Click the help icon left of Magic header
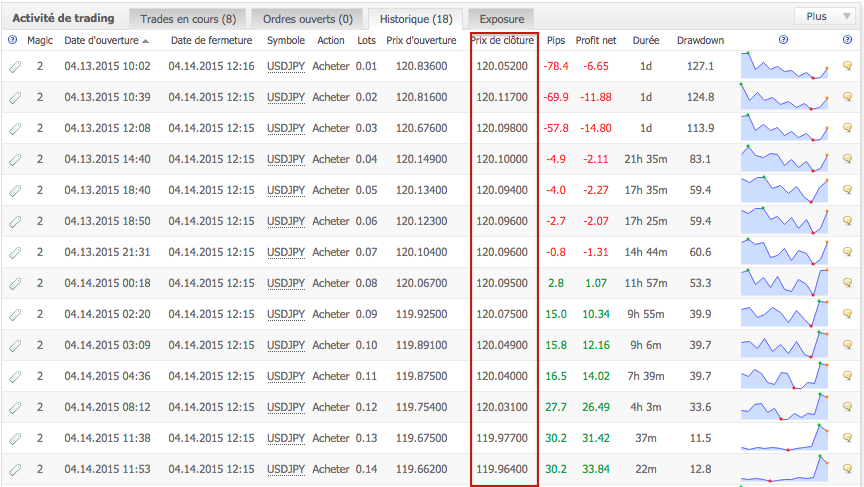864x487 pixels. coord(12,40)
